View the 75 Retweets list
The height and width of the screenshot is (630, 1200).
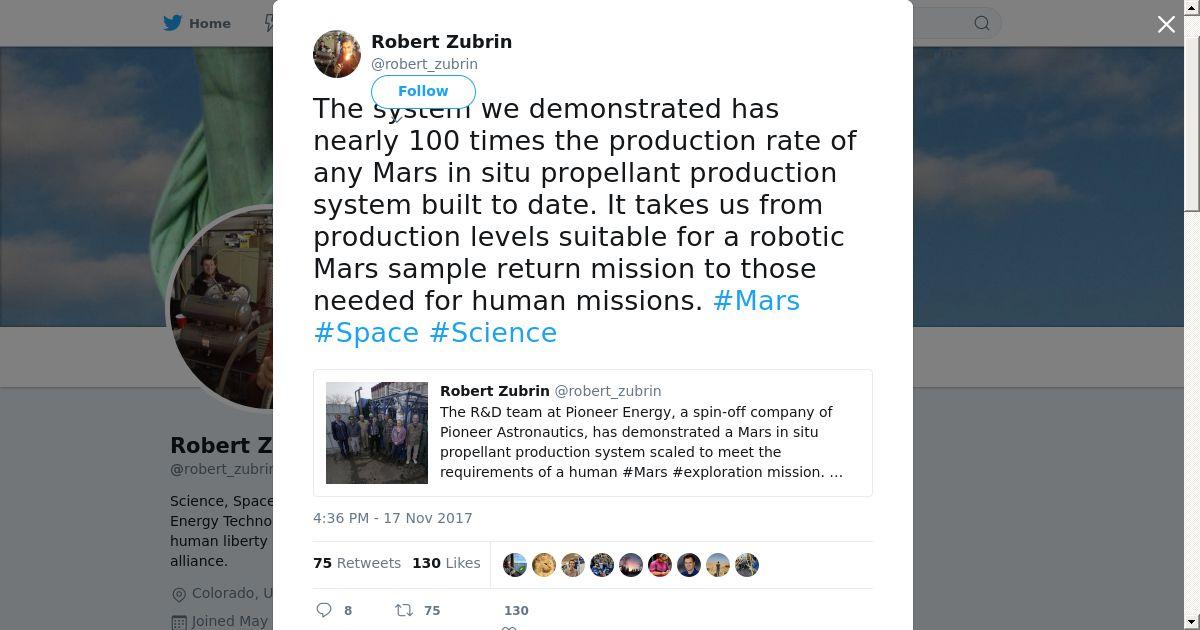(x=357, y=563)
